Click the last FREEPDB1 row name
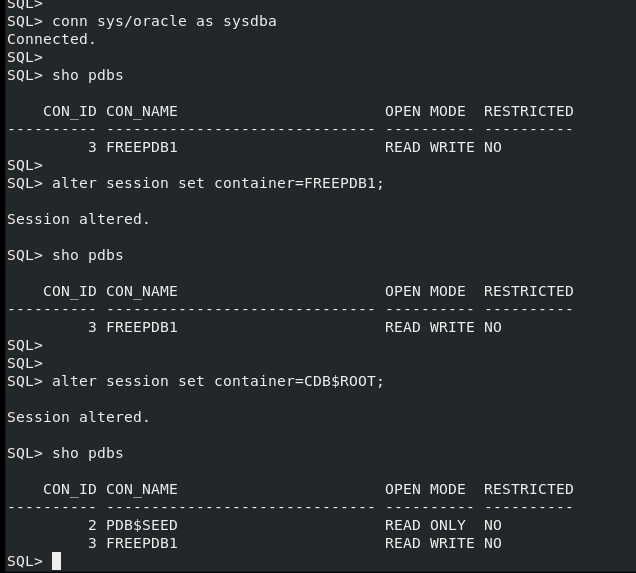 point(142,543)
